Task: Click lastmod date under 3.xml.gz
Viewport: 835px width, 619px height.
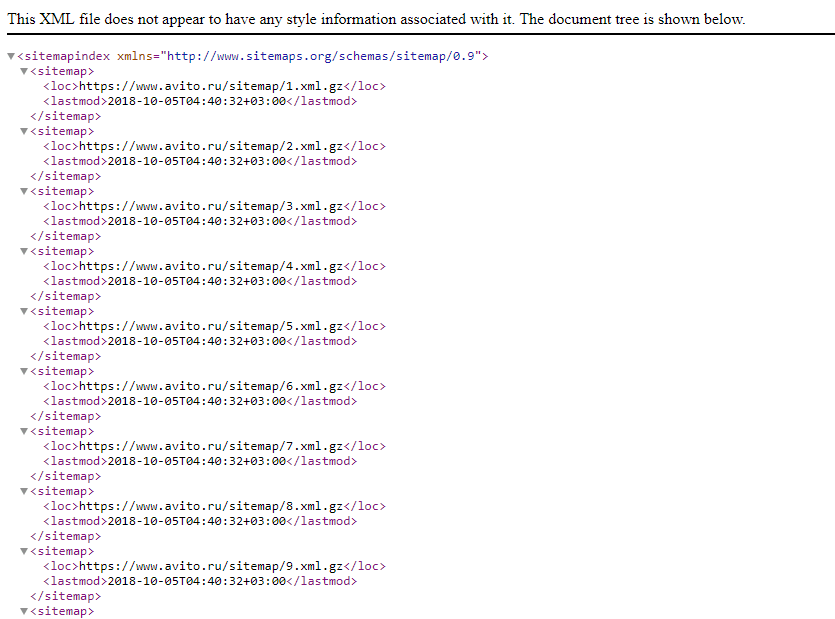Action: [x=197, y=221]
